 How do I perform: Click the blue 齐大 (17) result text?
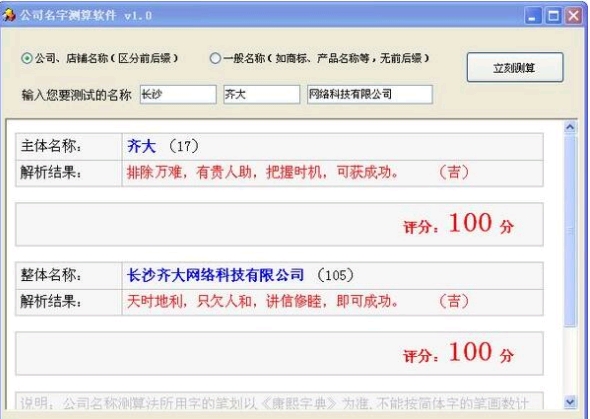163,146
